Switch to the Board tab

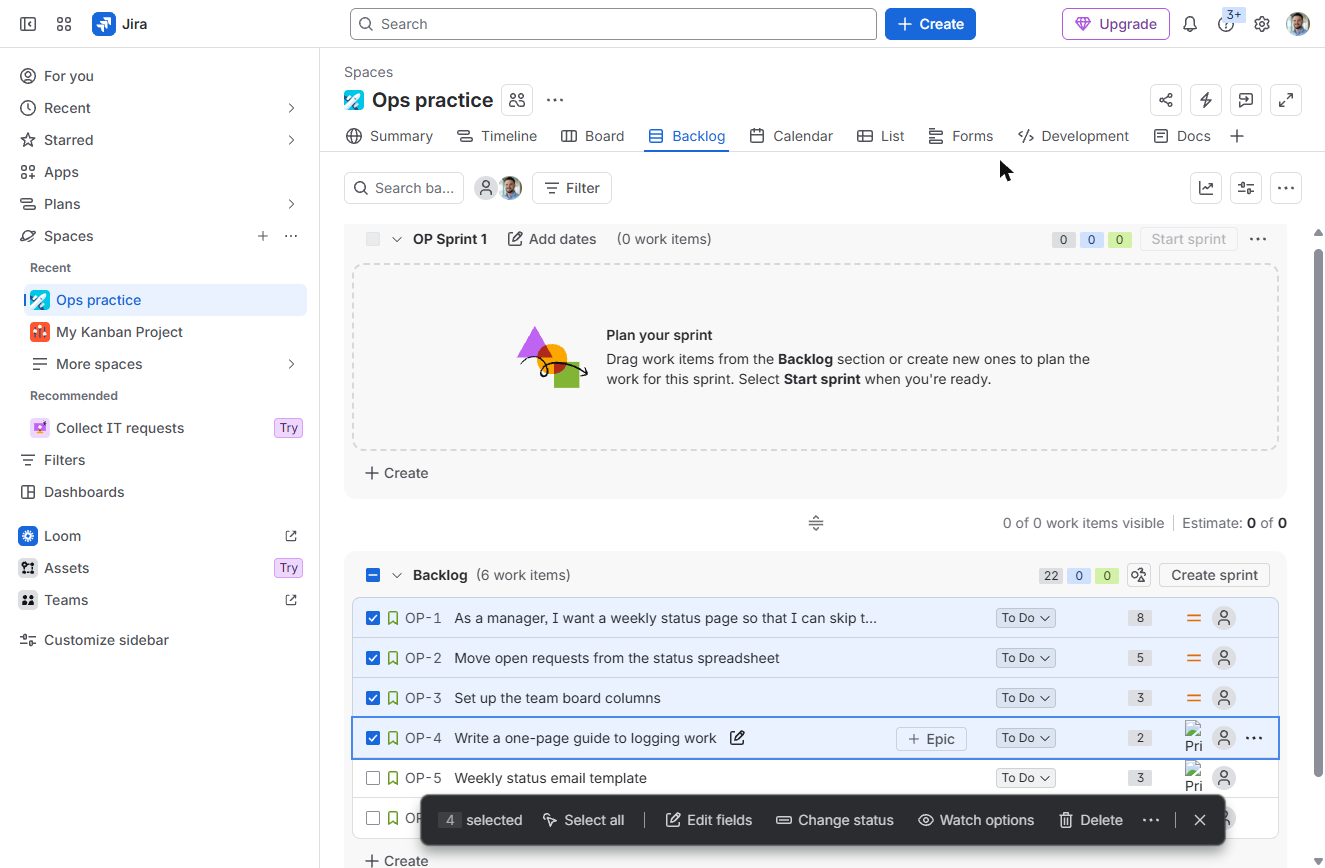point(592,136)
